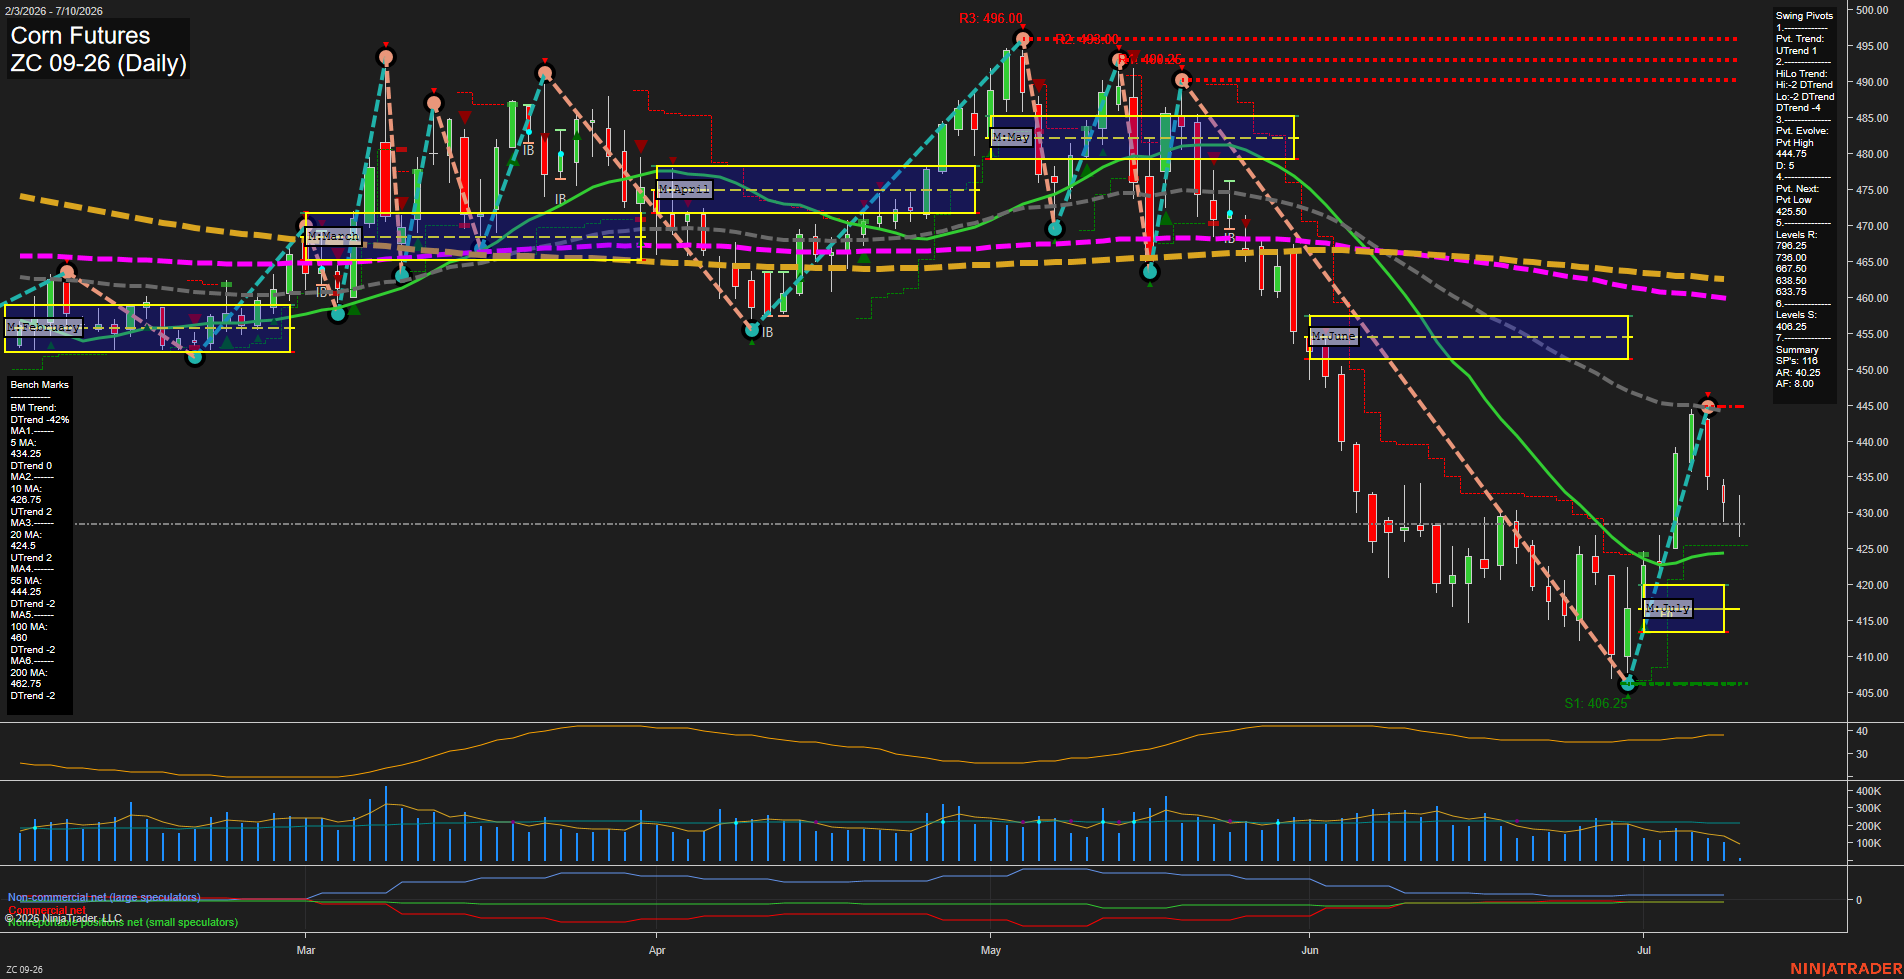1904x979 pixels.
Task: Click the AF: 8.00 summary value
Action: (x=1794, y=384)
